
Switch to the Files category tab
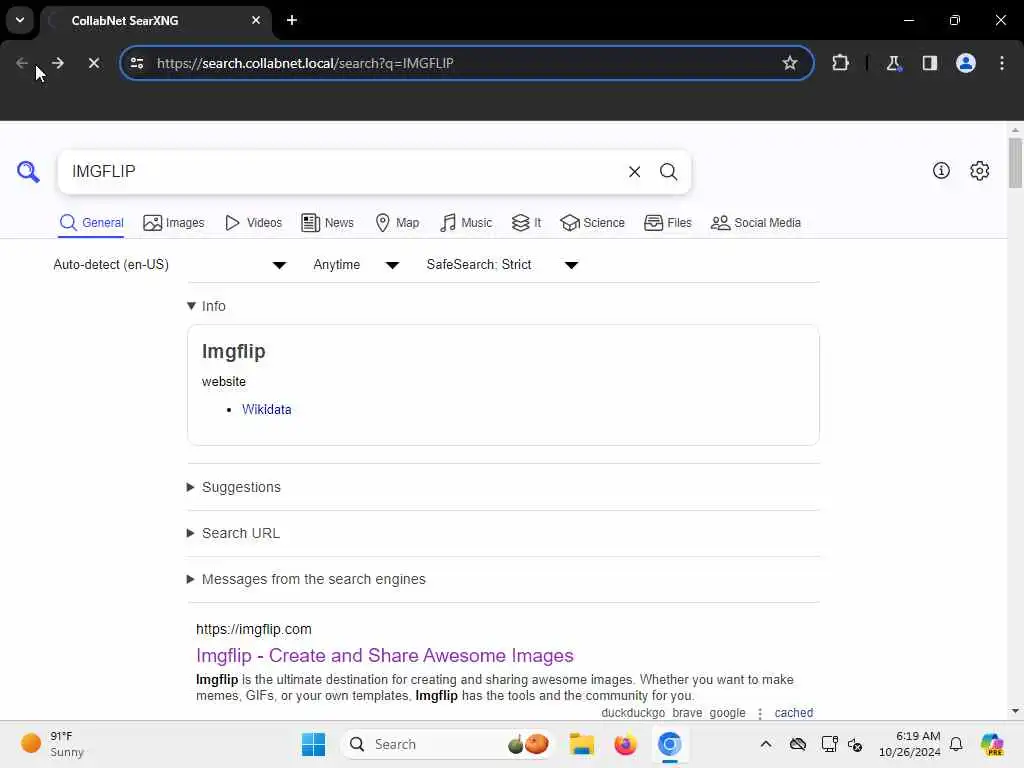[x=667, y=223]
